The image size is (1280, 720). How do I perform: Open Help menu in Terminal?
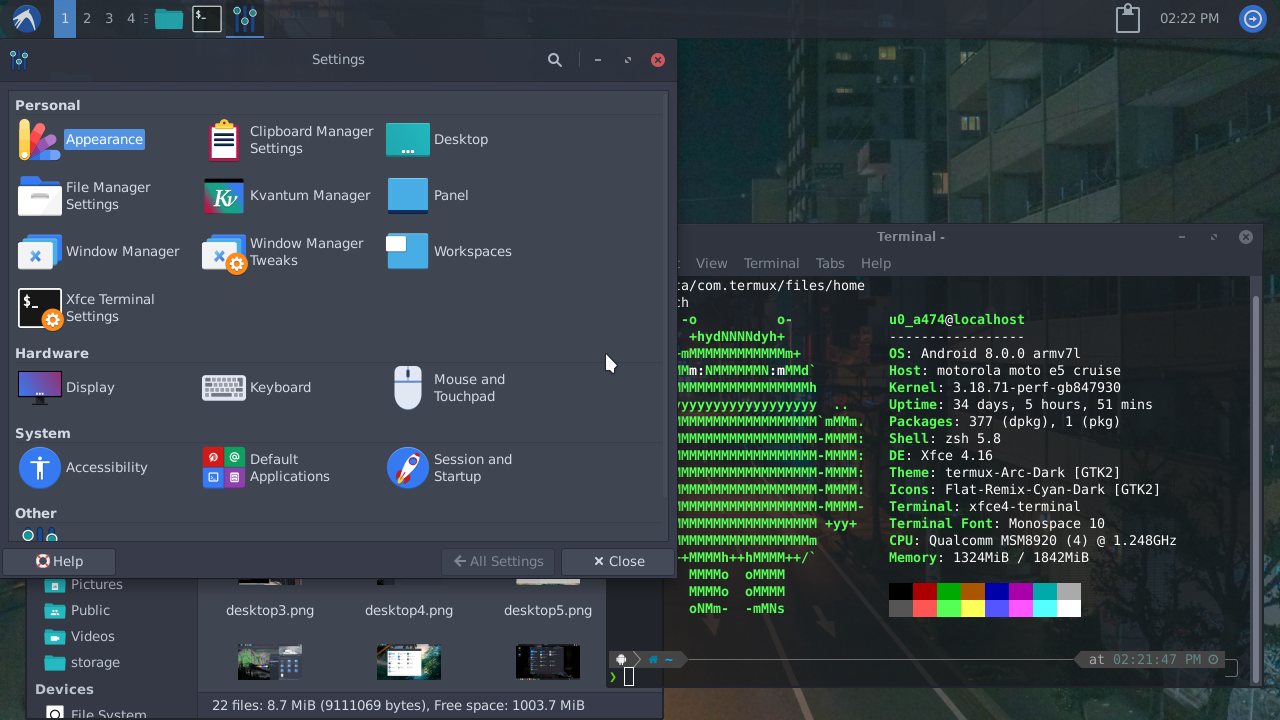875,263
